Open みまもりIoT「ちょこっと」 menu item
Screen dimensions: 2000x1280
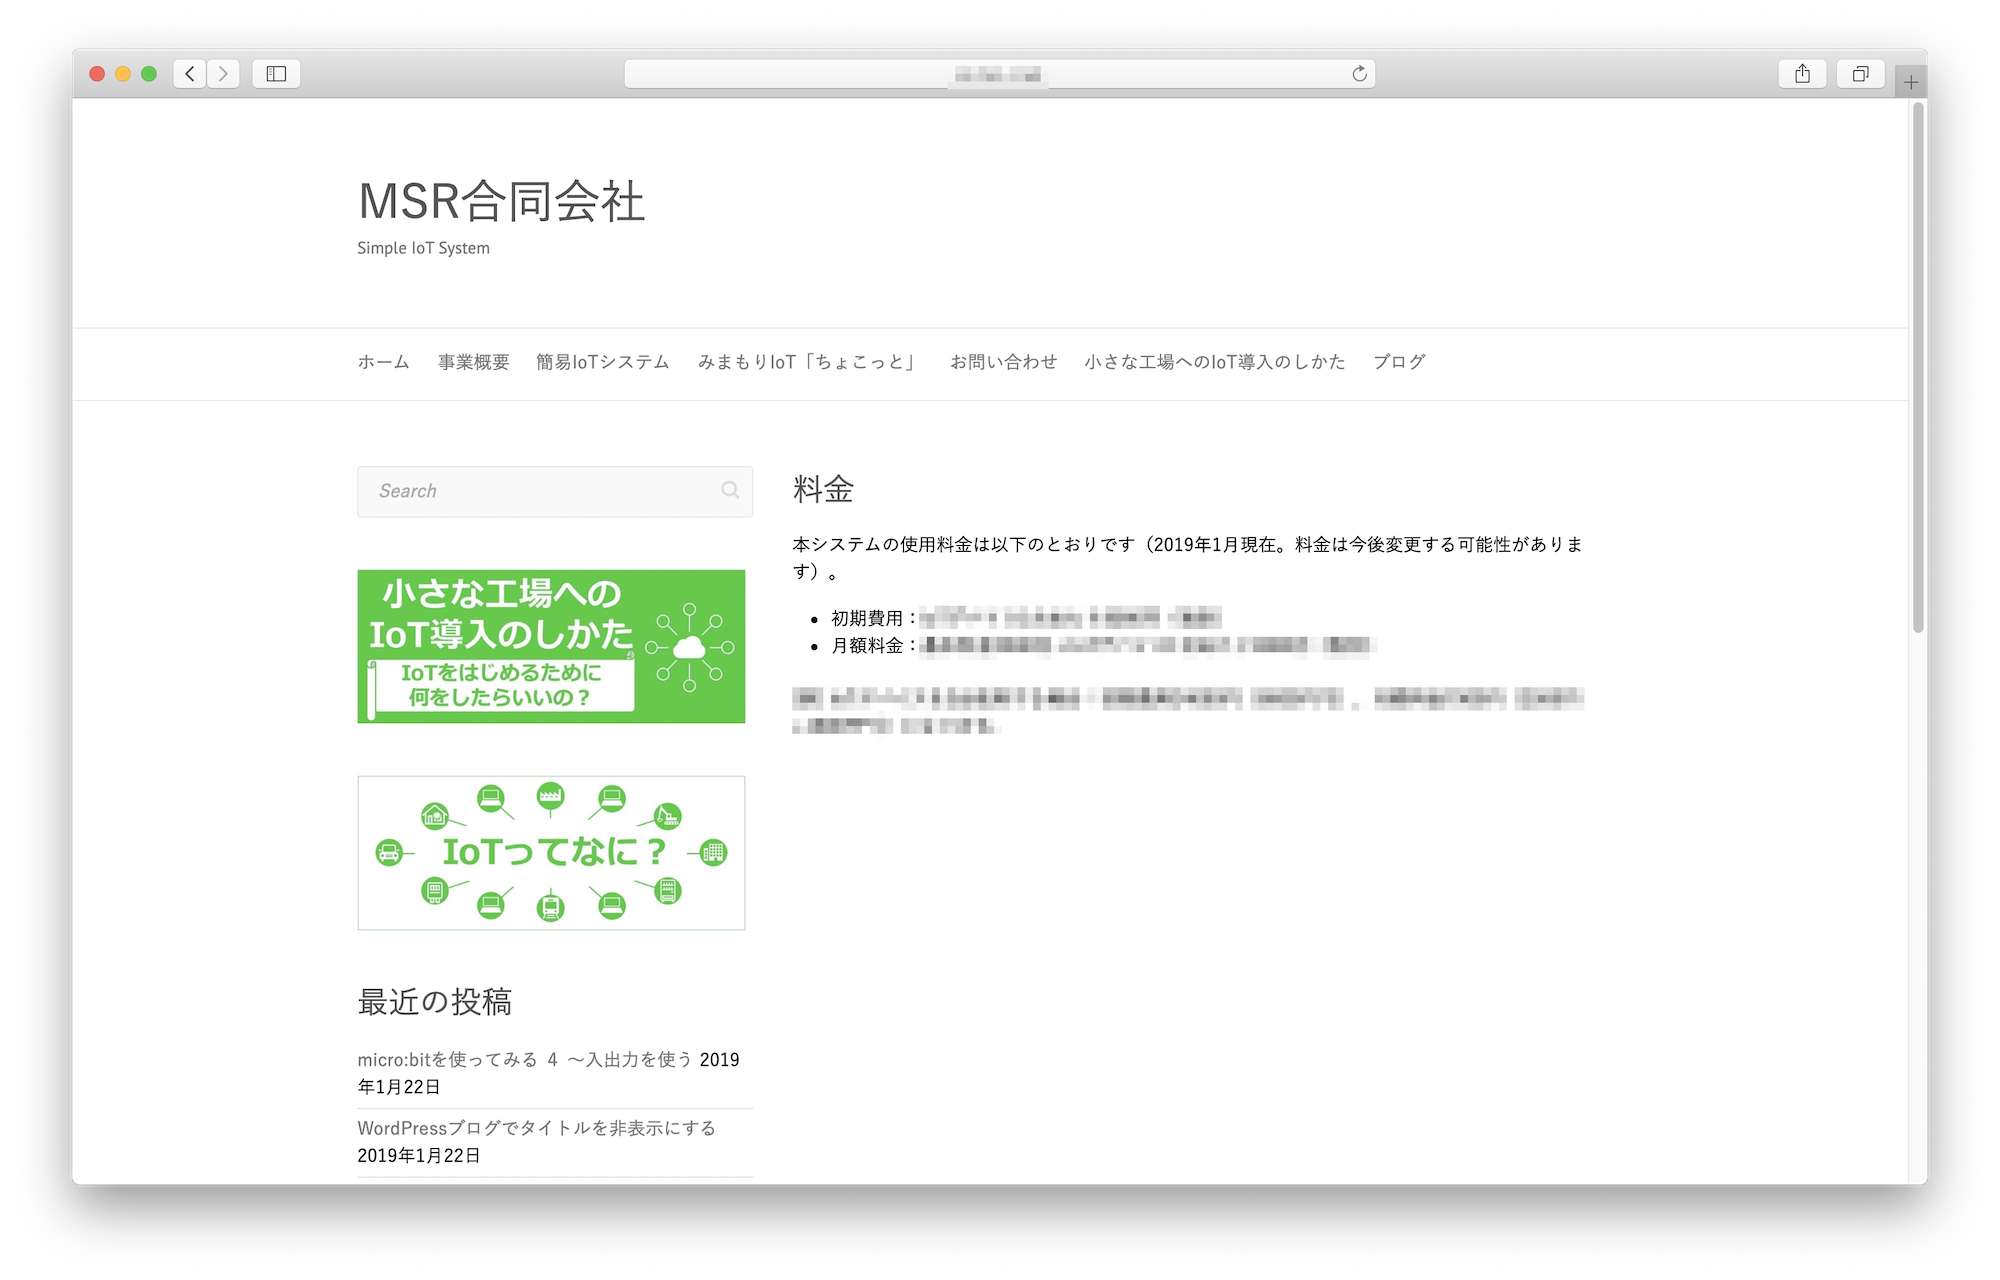(x=808, y=362)
